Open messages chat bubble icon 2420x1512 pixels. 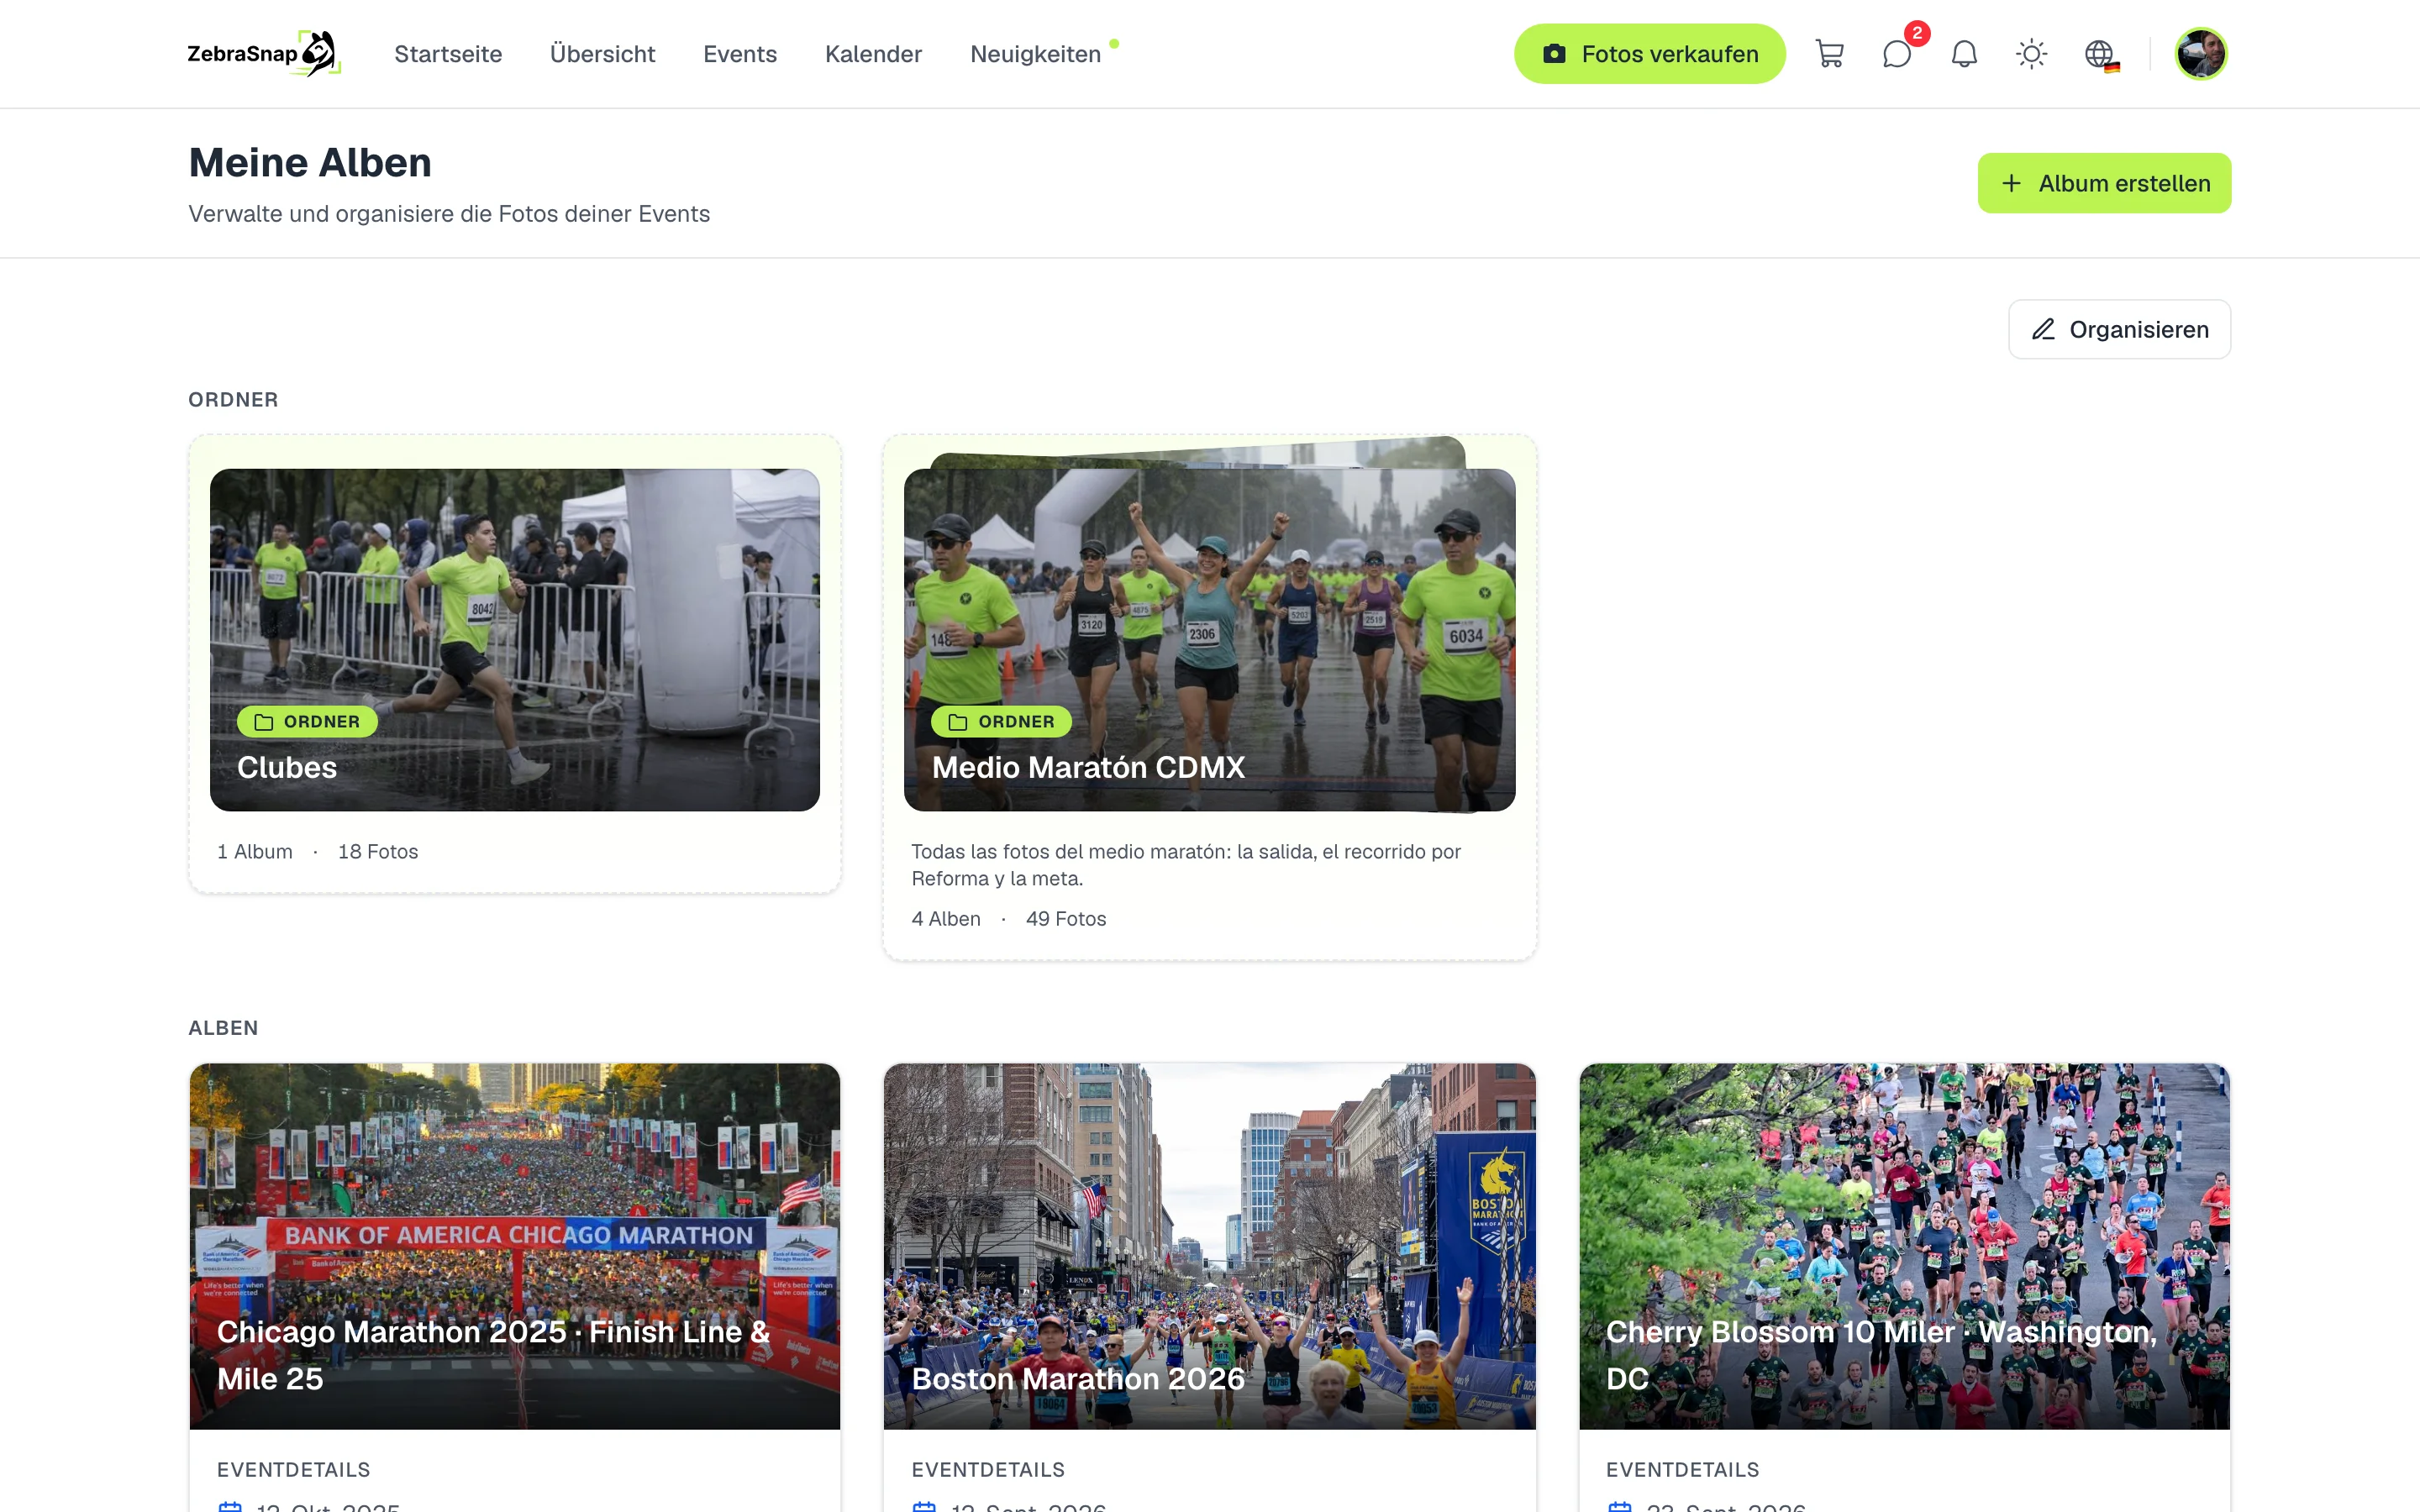tap(1896, 54)
